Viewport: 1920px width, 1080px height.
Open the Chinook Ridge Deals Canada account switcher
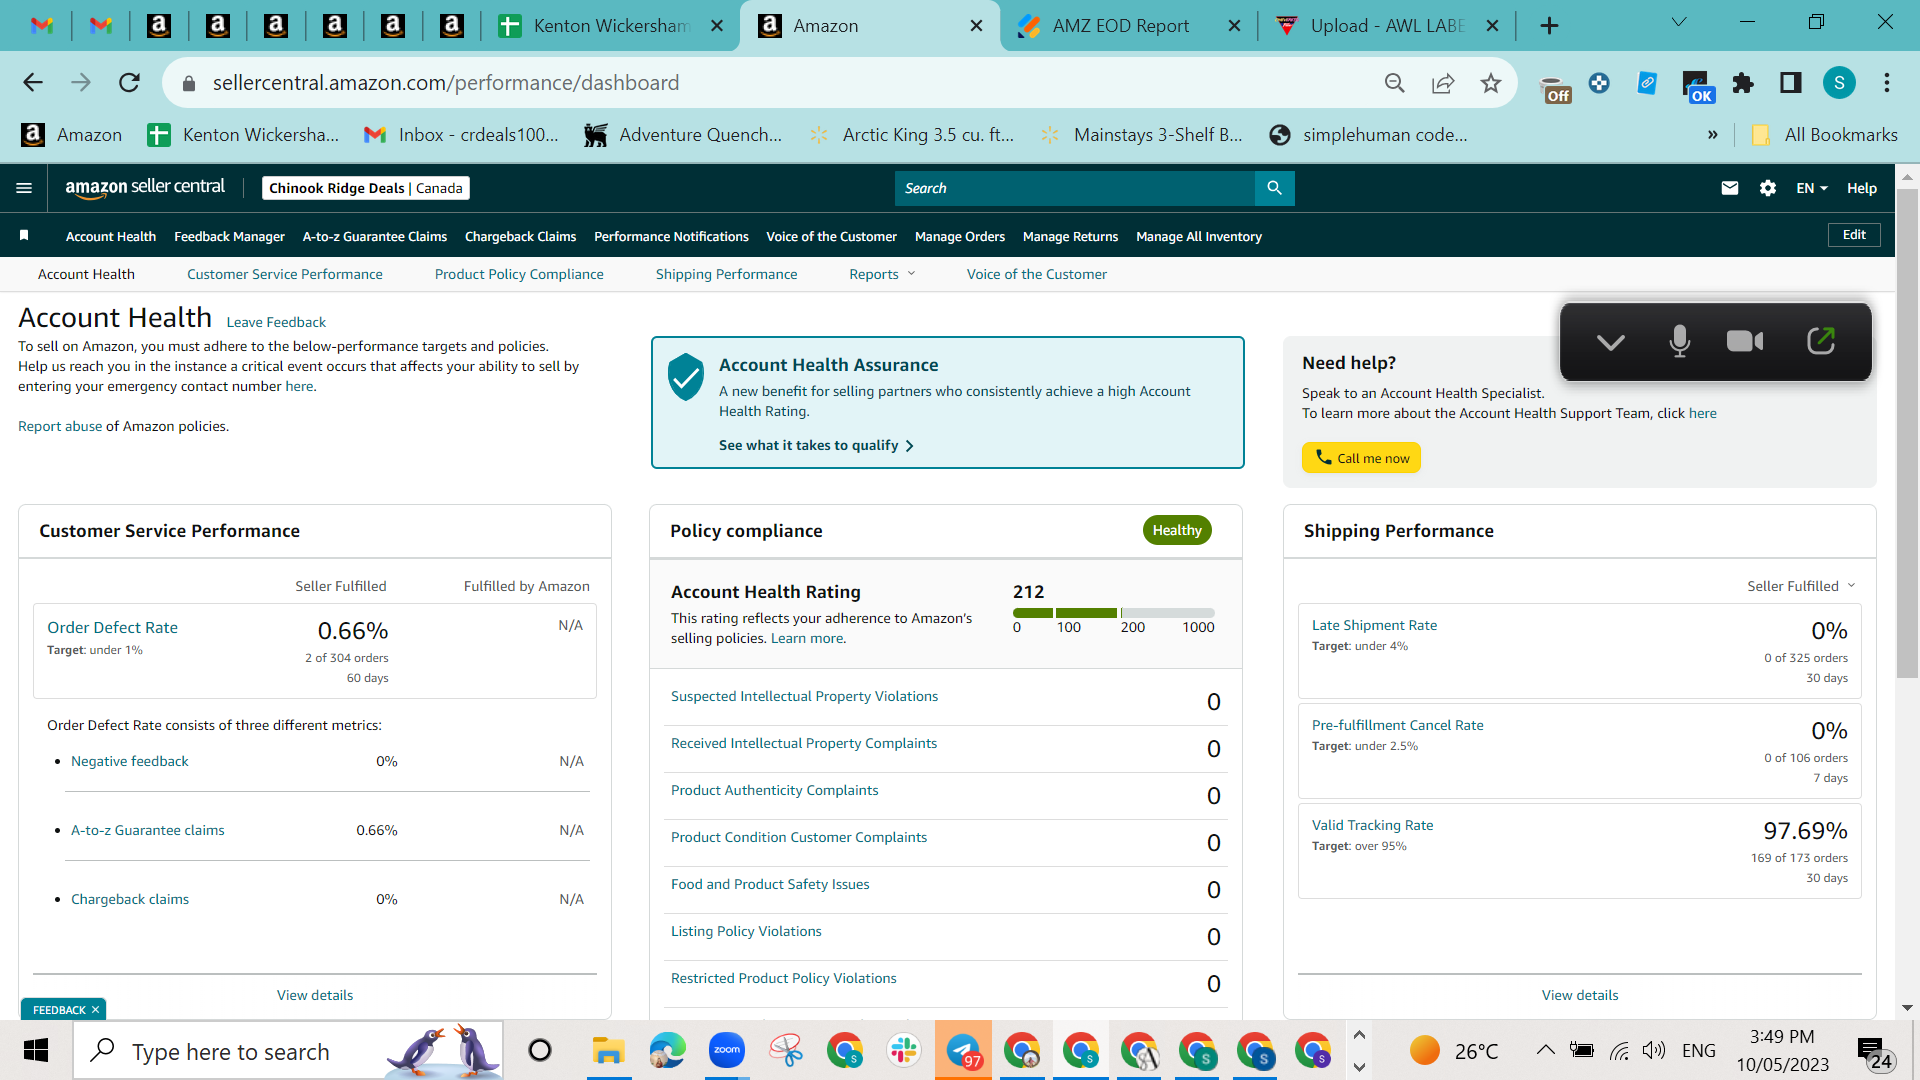[x=366, y=188]
